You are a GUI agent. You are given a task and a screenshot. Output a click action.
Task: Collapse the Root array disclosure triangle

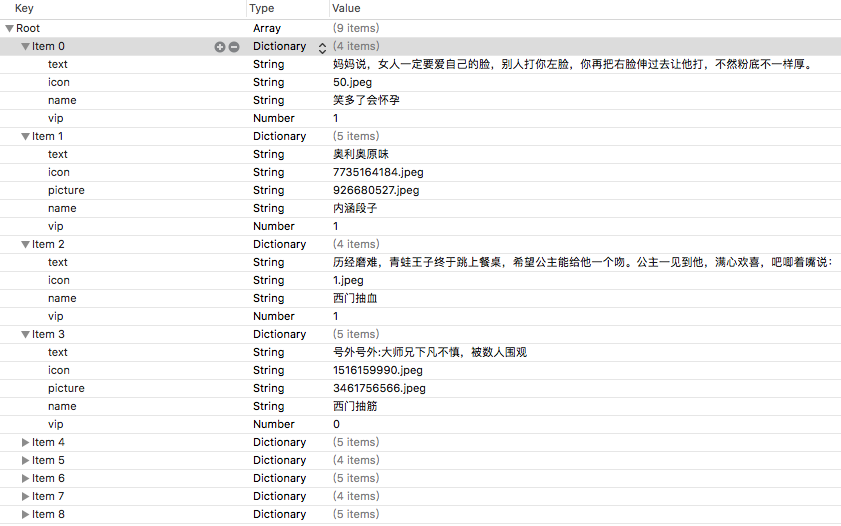click(10, 29)
